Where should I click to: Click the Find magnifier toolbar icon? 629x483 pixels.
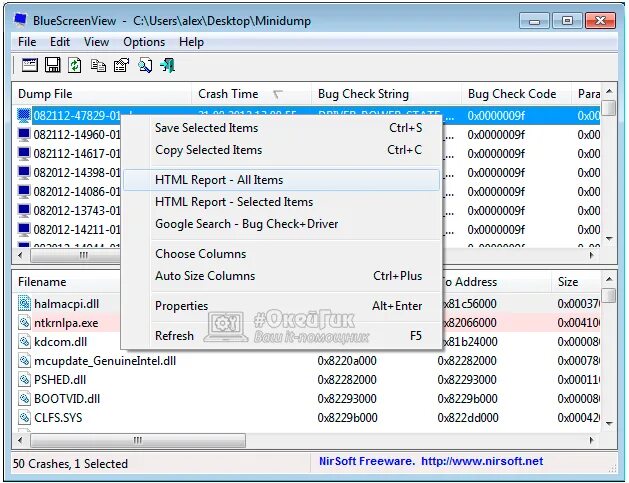click(x=145, y=65)
